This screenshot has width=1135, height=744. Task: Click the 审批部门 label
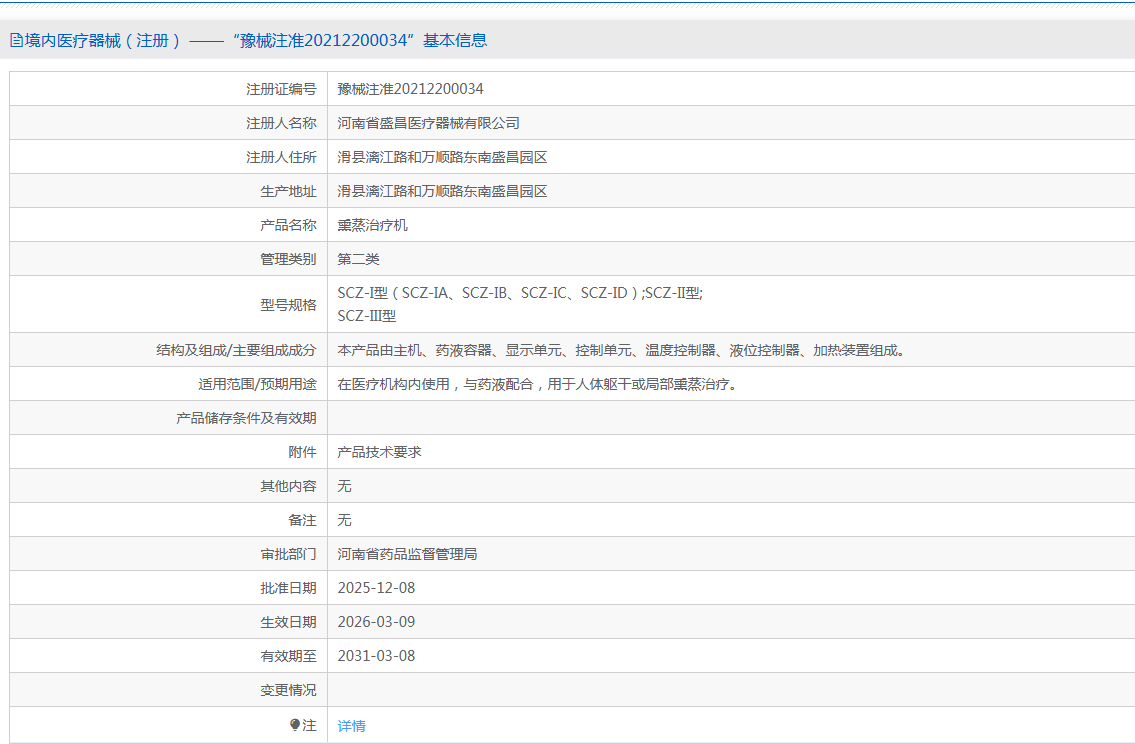[x=288, y=554]
